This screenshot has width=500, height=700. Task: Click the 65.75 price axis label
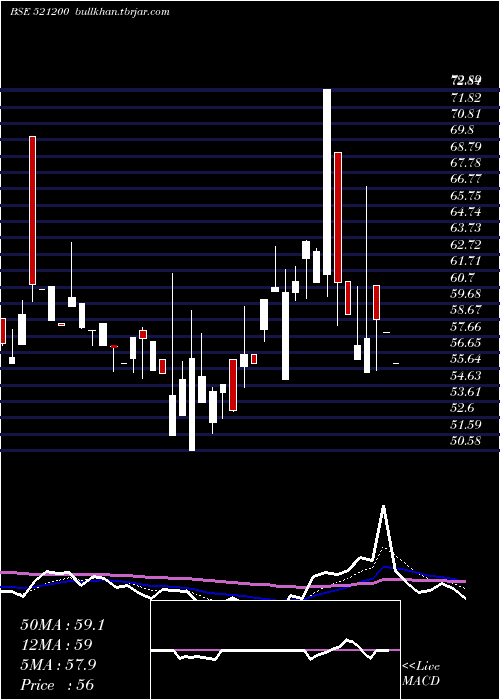466,196
